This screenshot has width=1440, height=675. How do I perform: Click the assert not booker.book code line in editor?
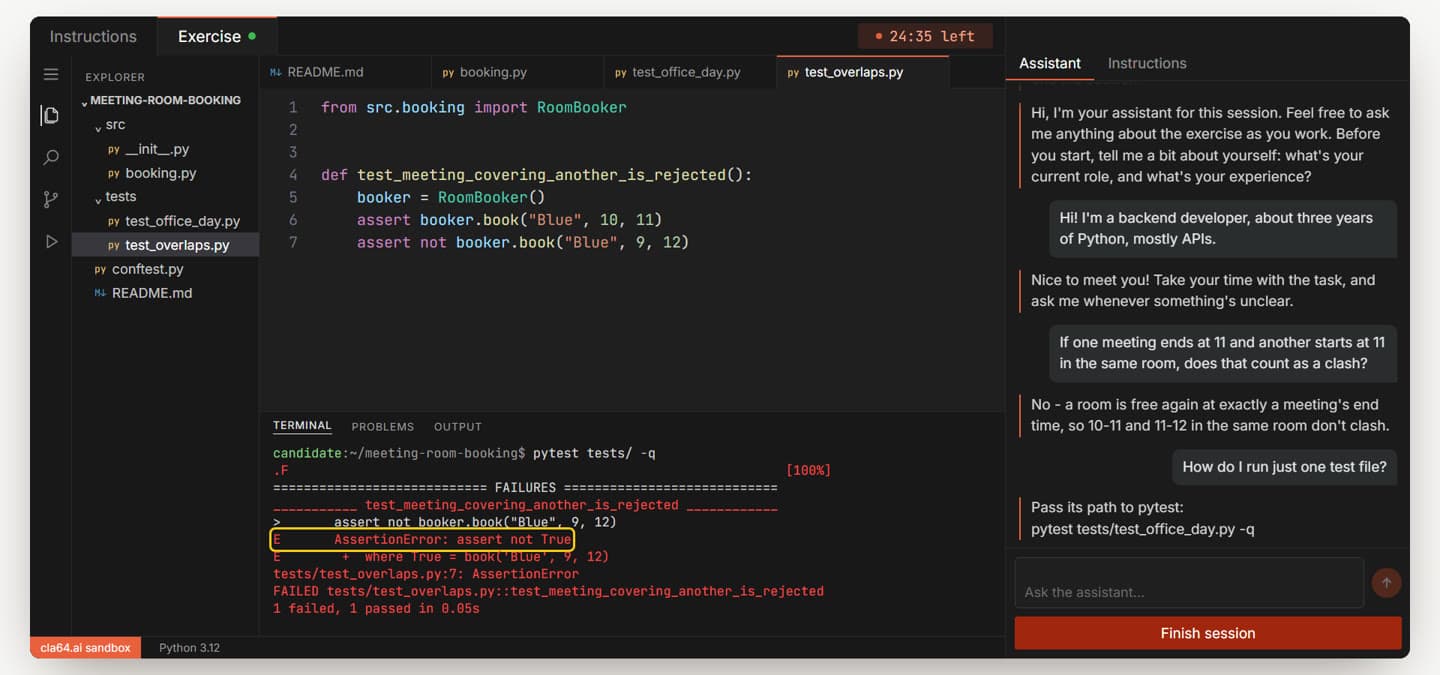point(523,242)
